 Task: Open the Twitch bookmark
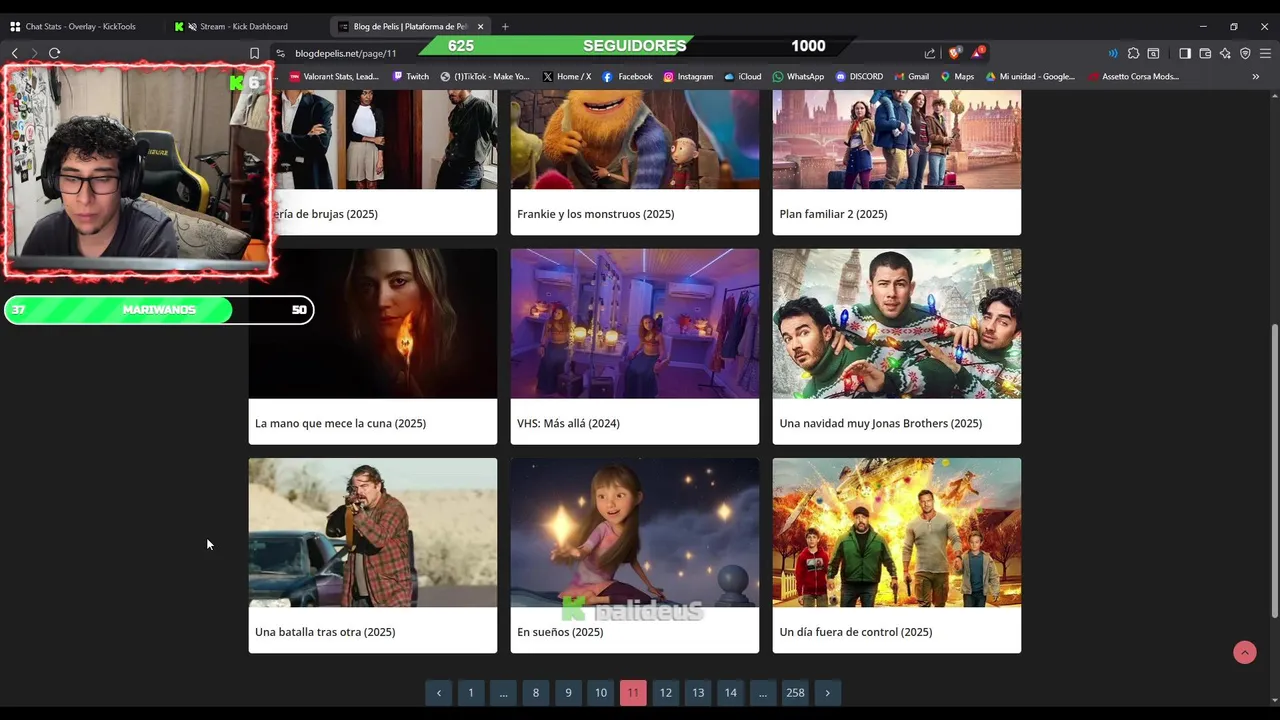point(411,76)
